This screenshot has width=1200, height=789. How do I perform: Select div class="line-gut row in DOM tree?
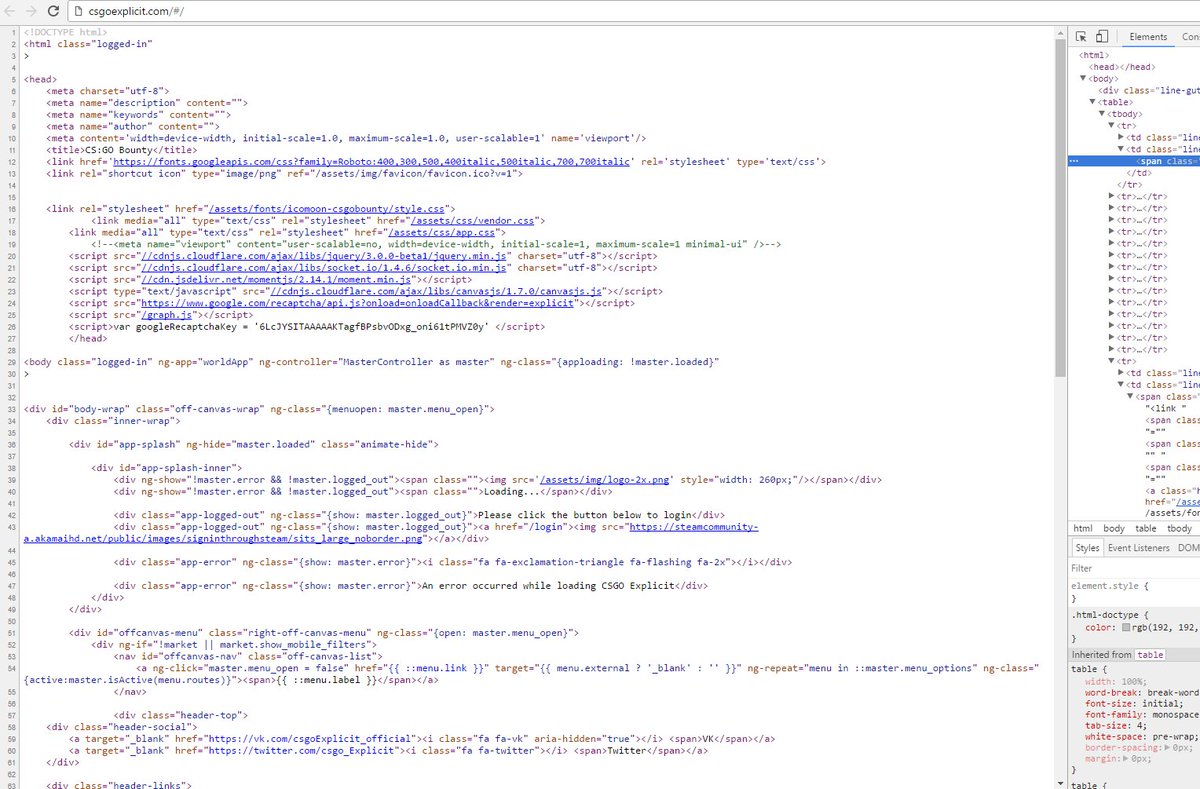[1149, 90]
